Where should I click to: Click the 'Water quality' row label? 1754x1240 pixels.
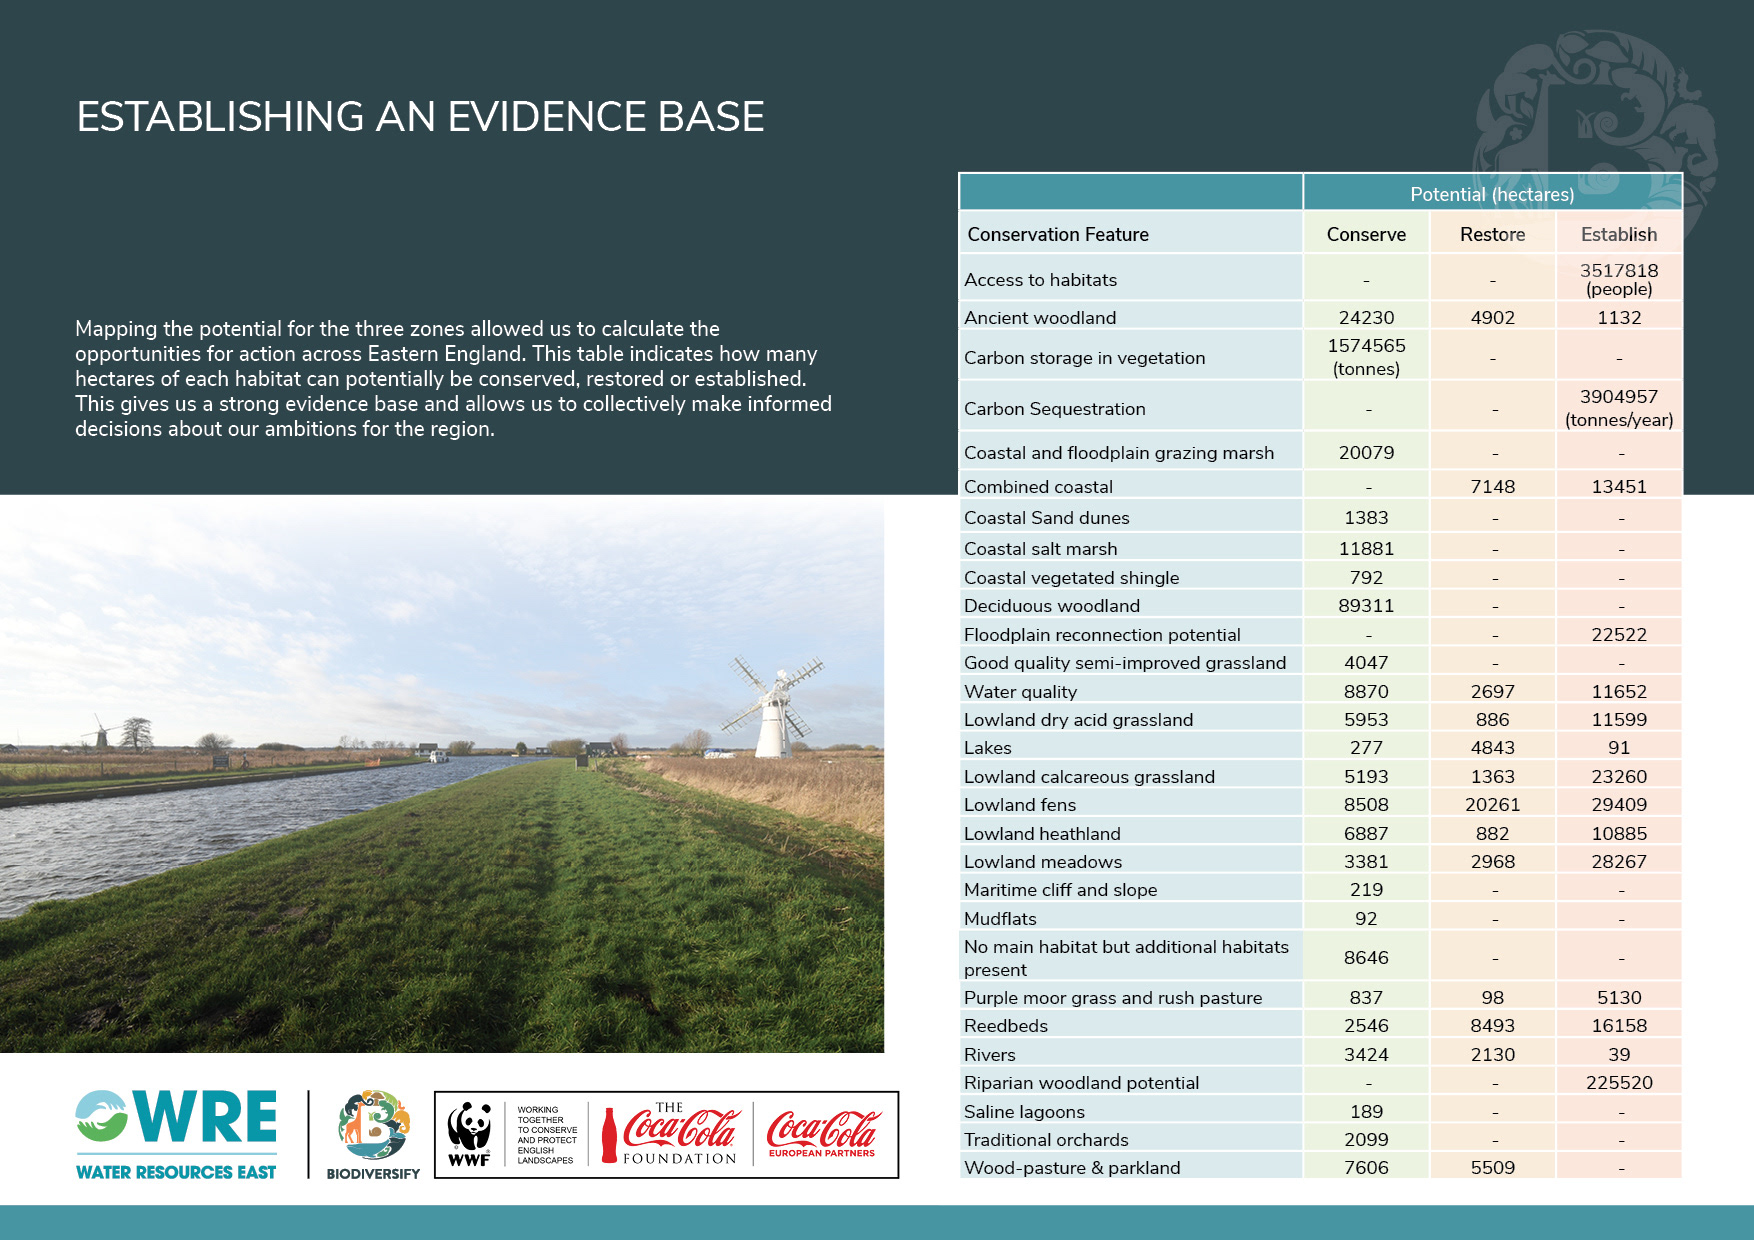1020,692
